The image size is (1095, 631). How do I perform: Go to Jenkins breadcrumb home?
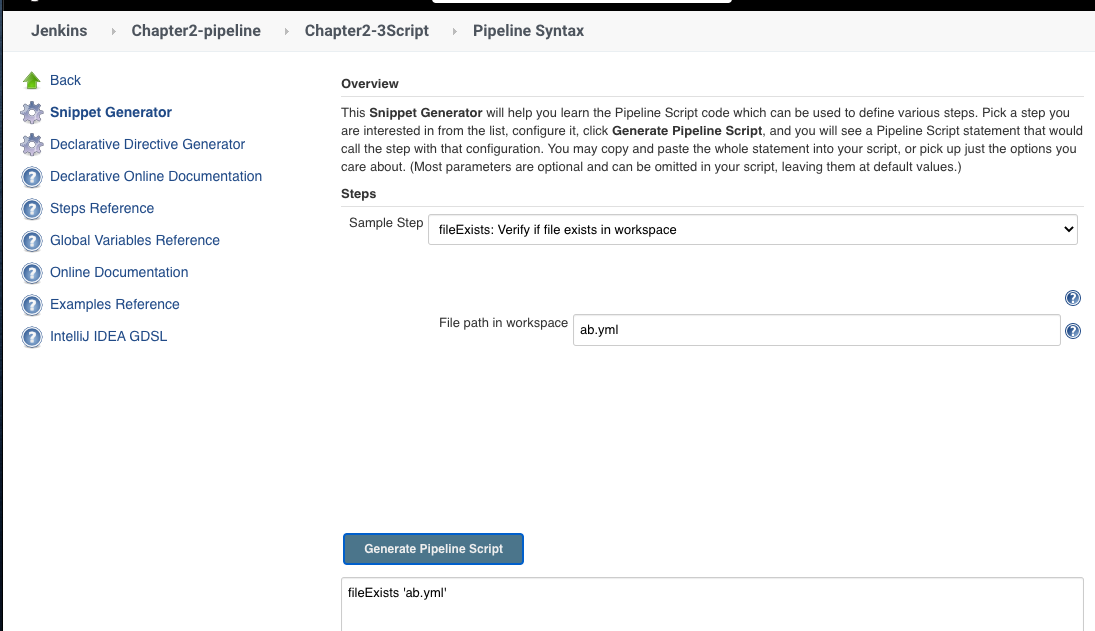point(59,31)
